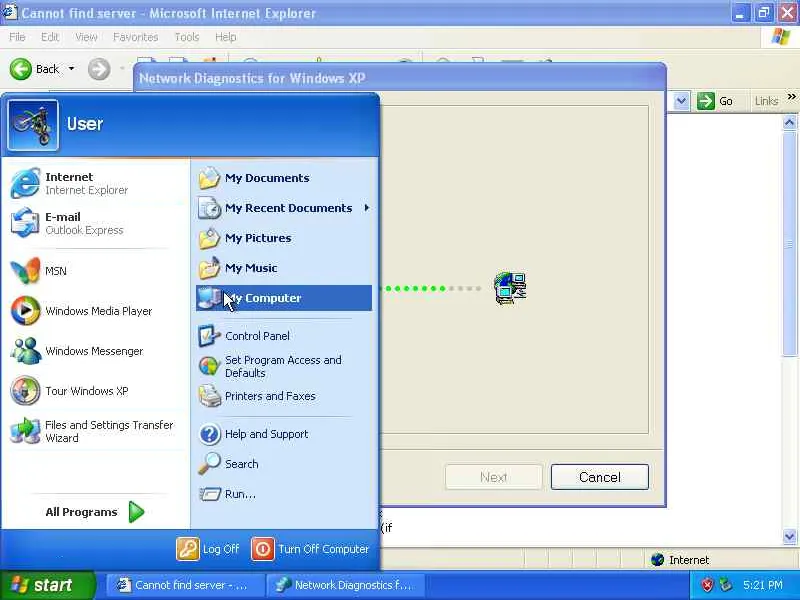
Task: Switch to Cannot find server taskbar button
Action: [x=185, y=585]
